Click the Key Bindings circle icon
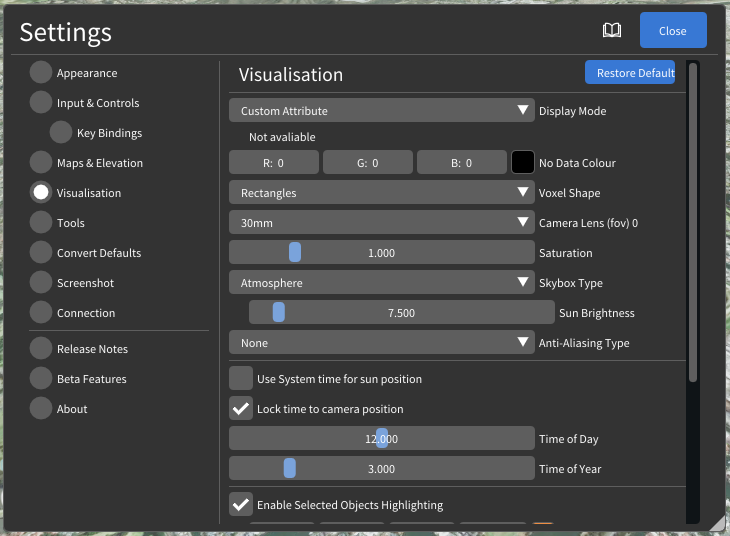Image resolution: width=730 pixels, height=536 pixels. [61, 133]
